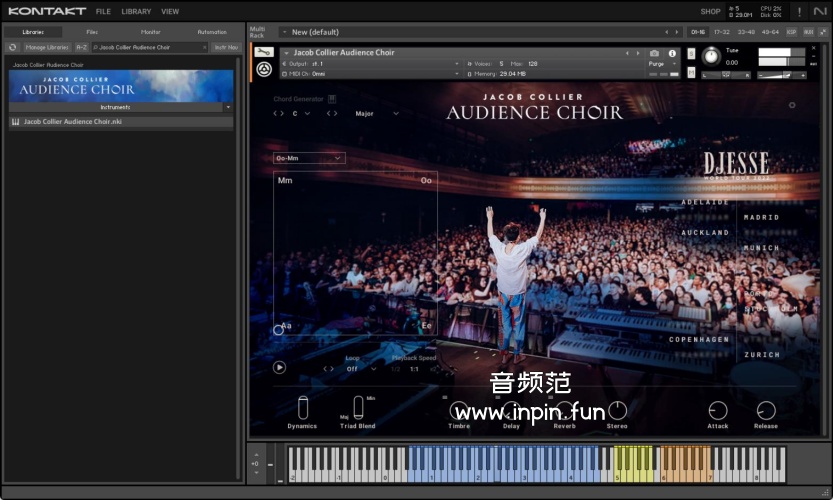Open the instrument edit wrench icon
The height and width of the screenshot is (500, 833).
[264, 52]
